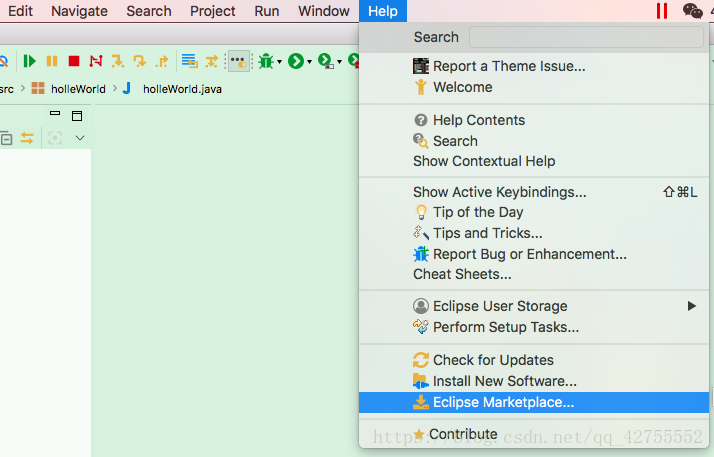This screenshot has width=714, height=457.
Task: Open the Search menu in menu bar
Action: [x=149, y=11]
